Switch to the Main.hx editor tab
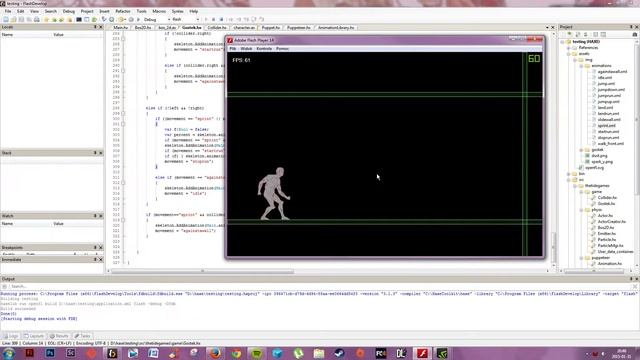Image resolution: width=640 pixels, height=360 pixels. [121, 28]
